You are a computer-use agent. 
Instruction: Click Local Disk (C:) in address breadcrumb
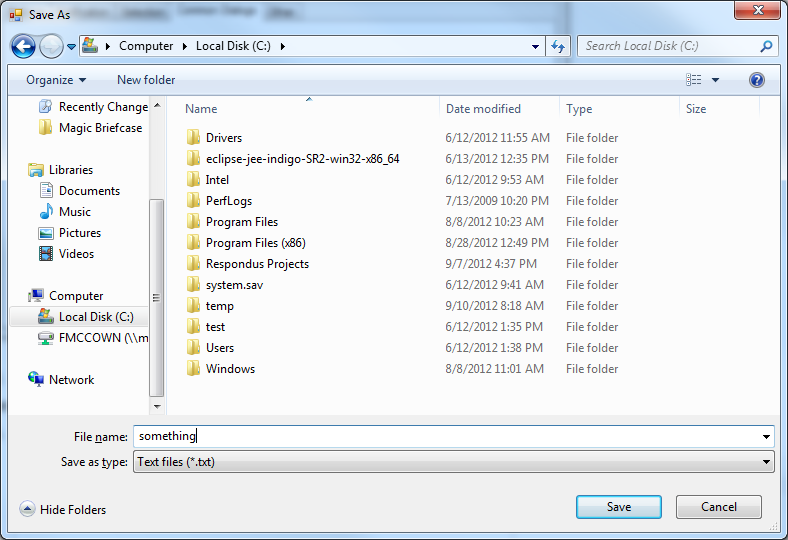pyautogui.click(x=233, y=46)
